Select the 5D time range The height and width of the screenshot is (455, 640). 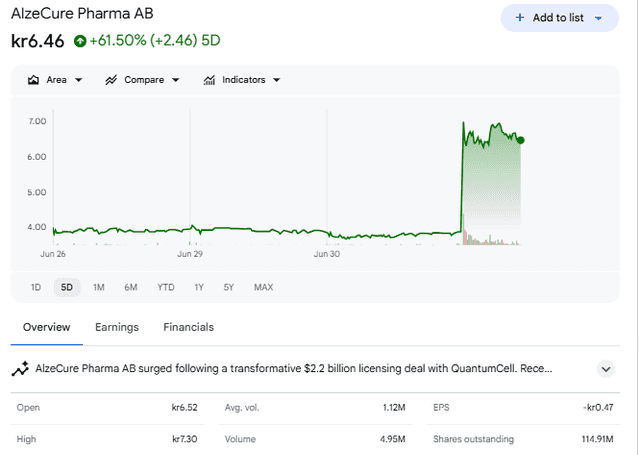[x=67, y=287]
